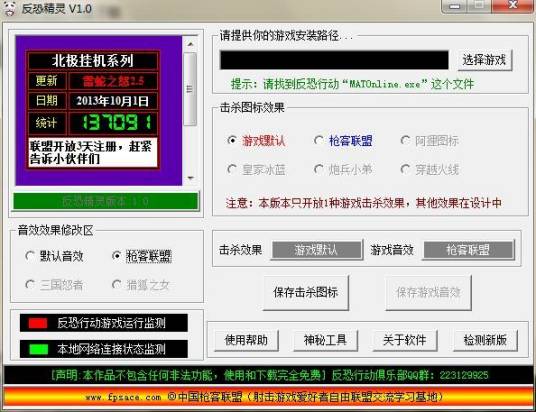Open the 神秘工具 button
536x412 pixels.
(x=326, y=341)
